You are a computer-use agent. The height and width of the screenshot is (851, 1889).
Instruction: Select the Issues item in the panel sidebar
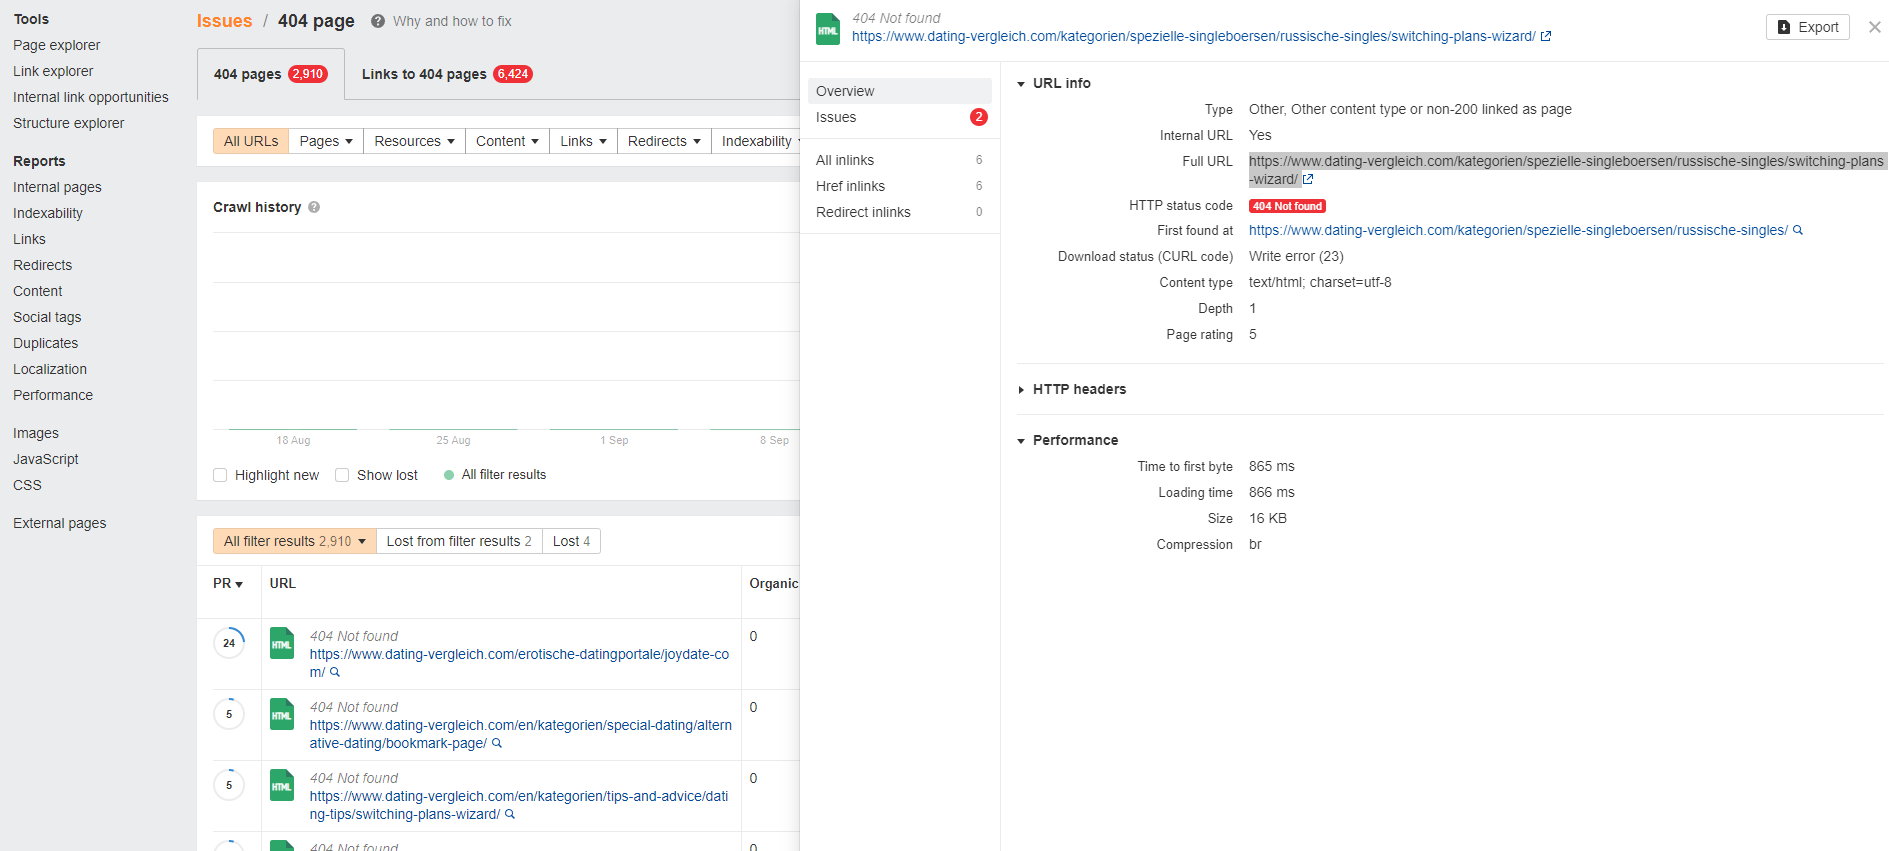900,117
